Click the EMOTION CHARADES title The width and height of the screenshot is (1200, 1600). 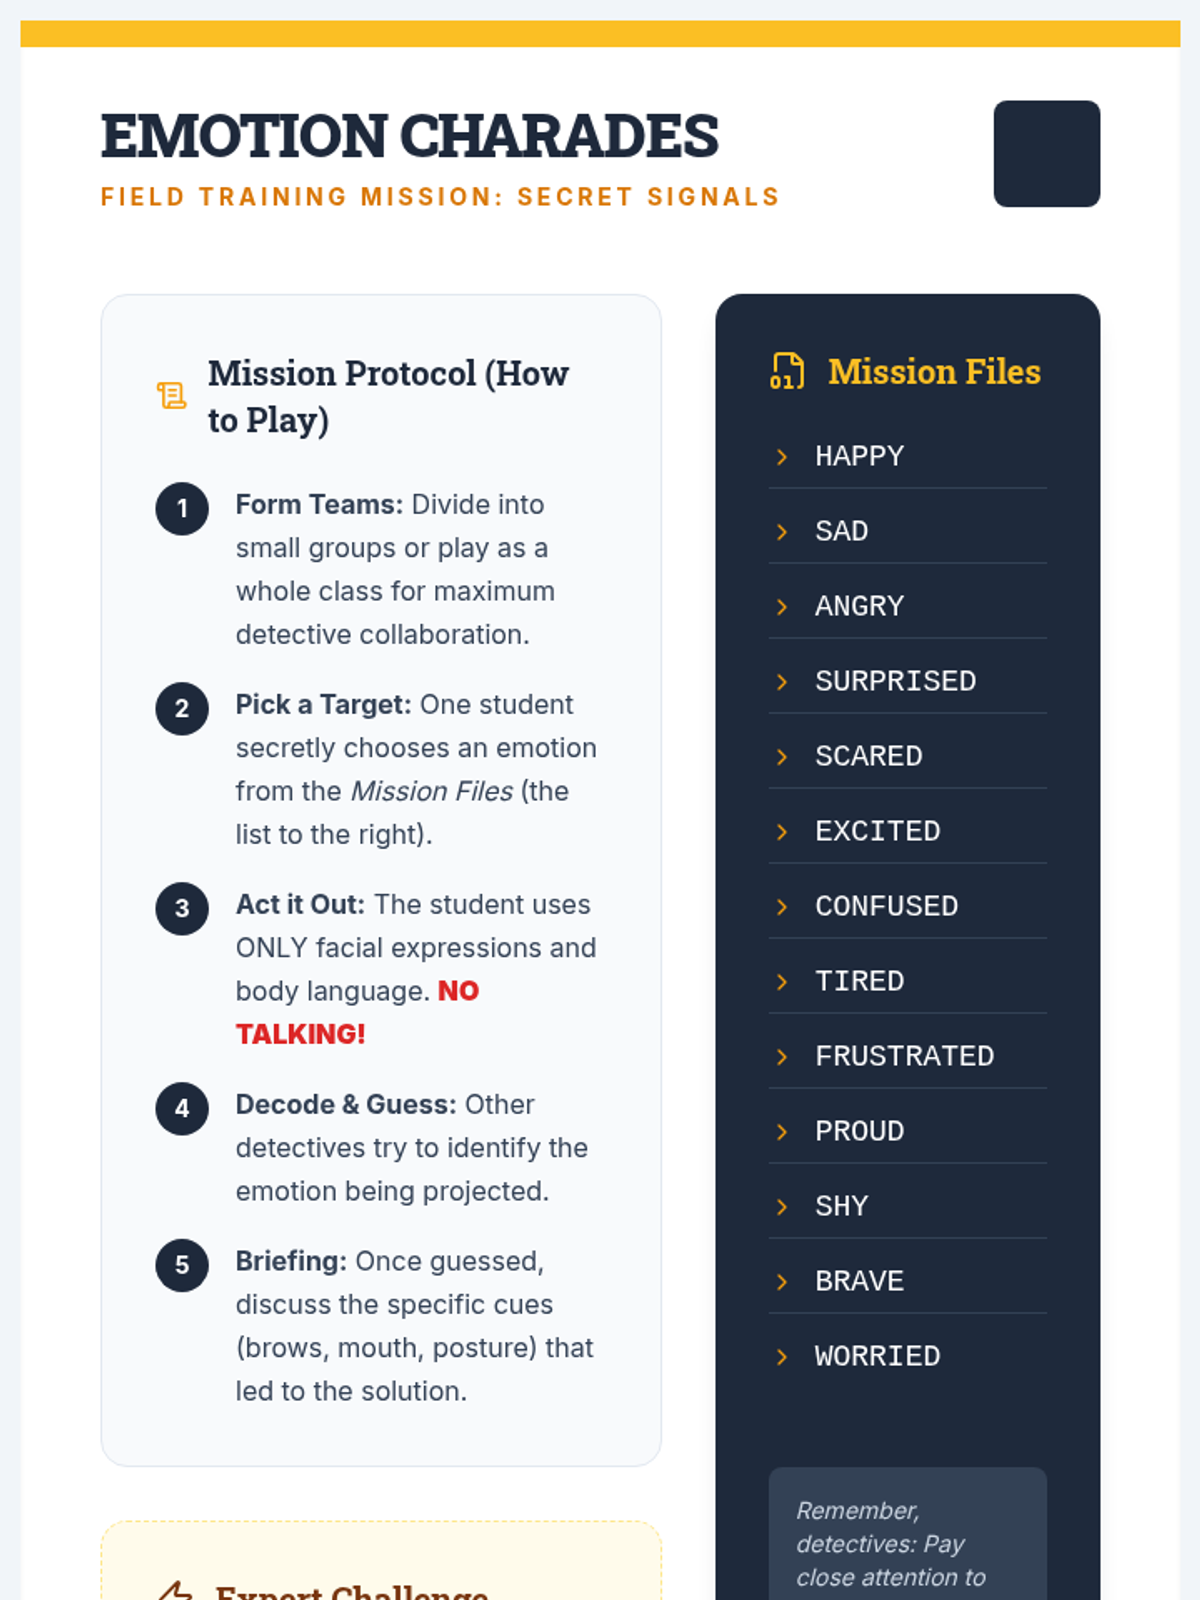coord(409,136)
